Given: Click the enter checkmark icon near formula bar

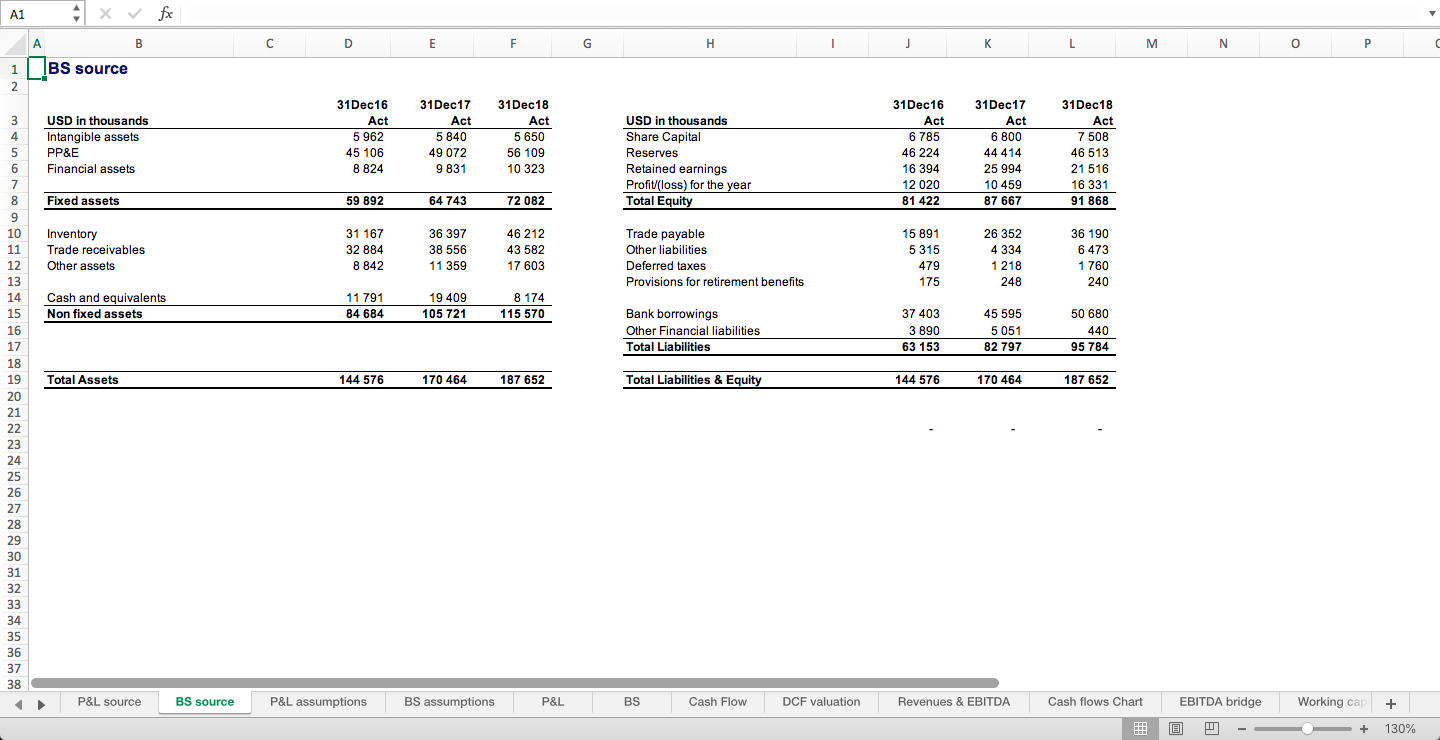Looking at the screenshot, I should 134,13.
